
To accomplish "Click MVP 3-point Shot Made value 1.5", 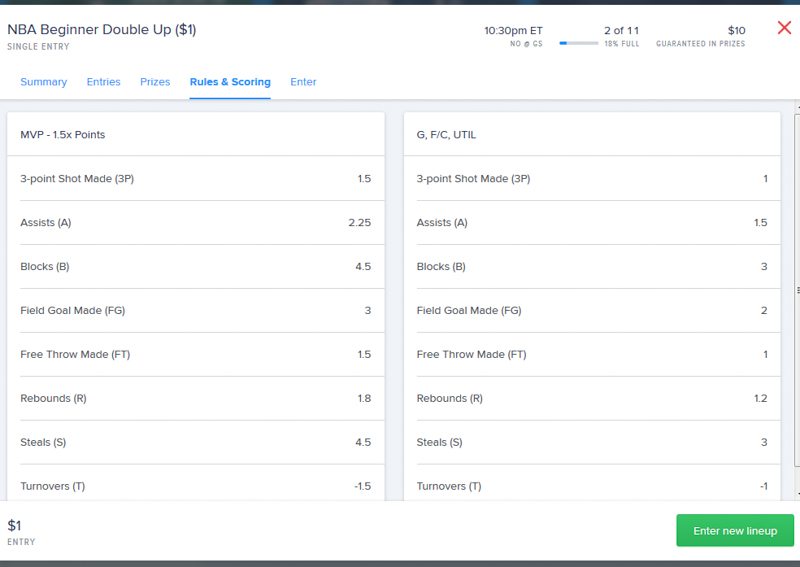I will (364, 179).
